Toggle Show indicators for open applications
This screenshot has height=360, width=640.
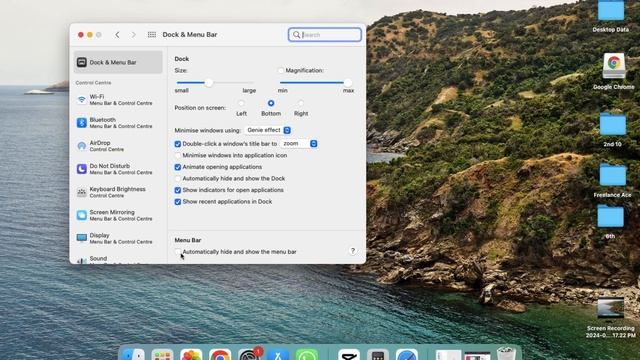click(x=178, y=190)
